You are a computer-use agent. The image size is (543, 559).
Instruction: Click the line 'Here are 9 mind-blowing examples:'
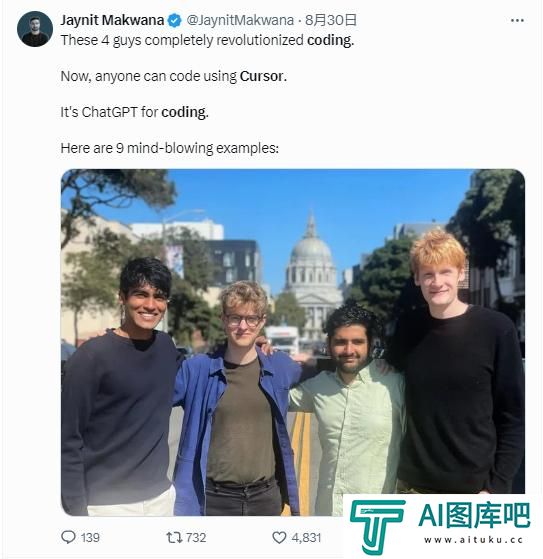pos(170,148)
